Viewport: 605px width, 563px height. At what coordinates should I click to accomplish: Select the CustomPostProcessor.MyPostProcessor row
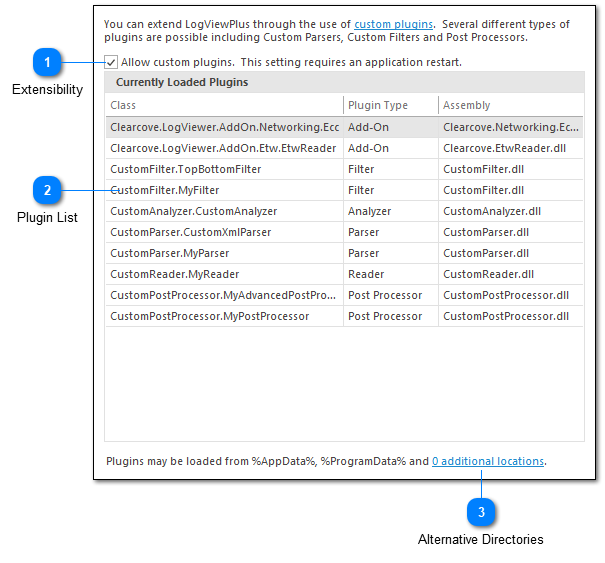coord(344,316)
